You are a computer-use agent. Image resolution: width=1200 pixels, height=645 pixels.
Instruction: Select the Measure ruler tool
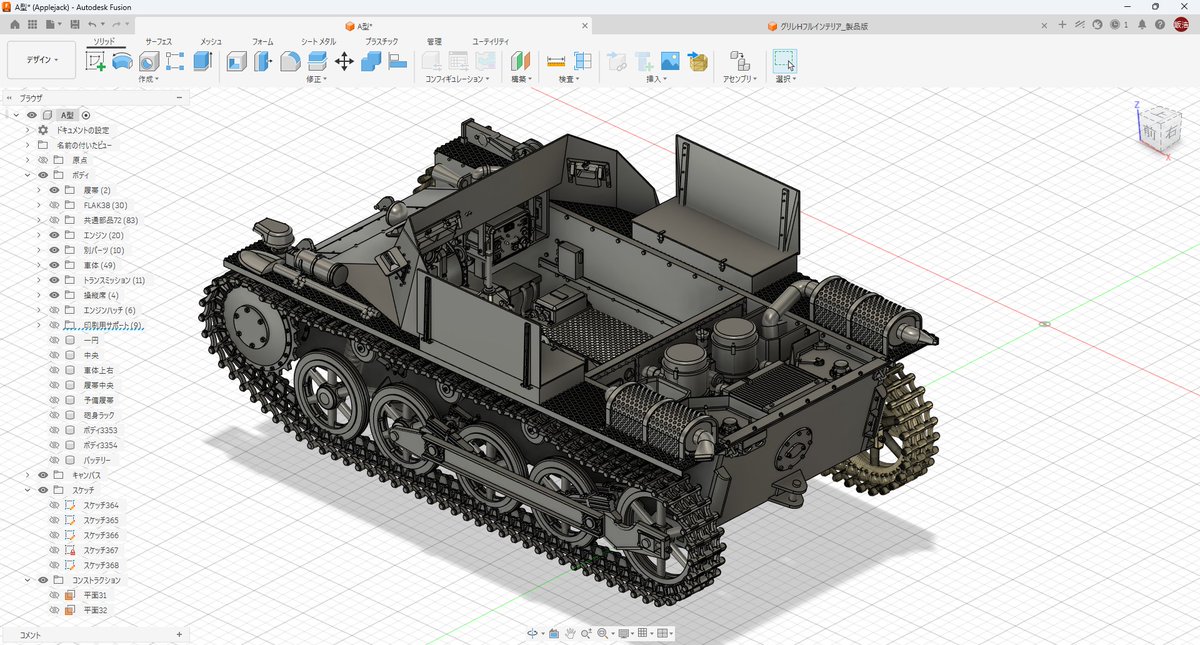556,61
